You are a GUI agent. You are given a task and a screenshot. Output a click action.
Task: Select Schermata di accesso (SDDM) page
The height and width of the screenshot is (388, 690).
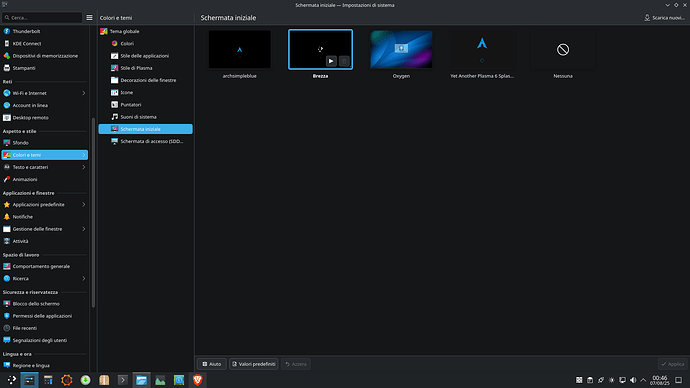(x=146, y=141)
